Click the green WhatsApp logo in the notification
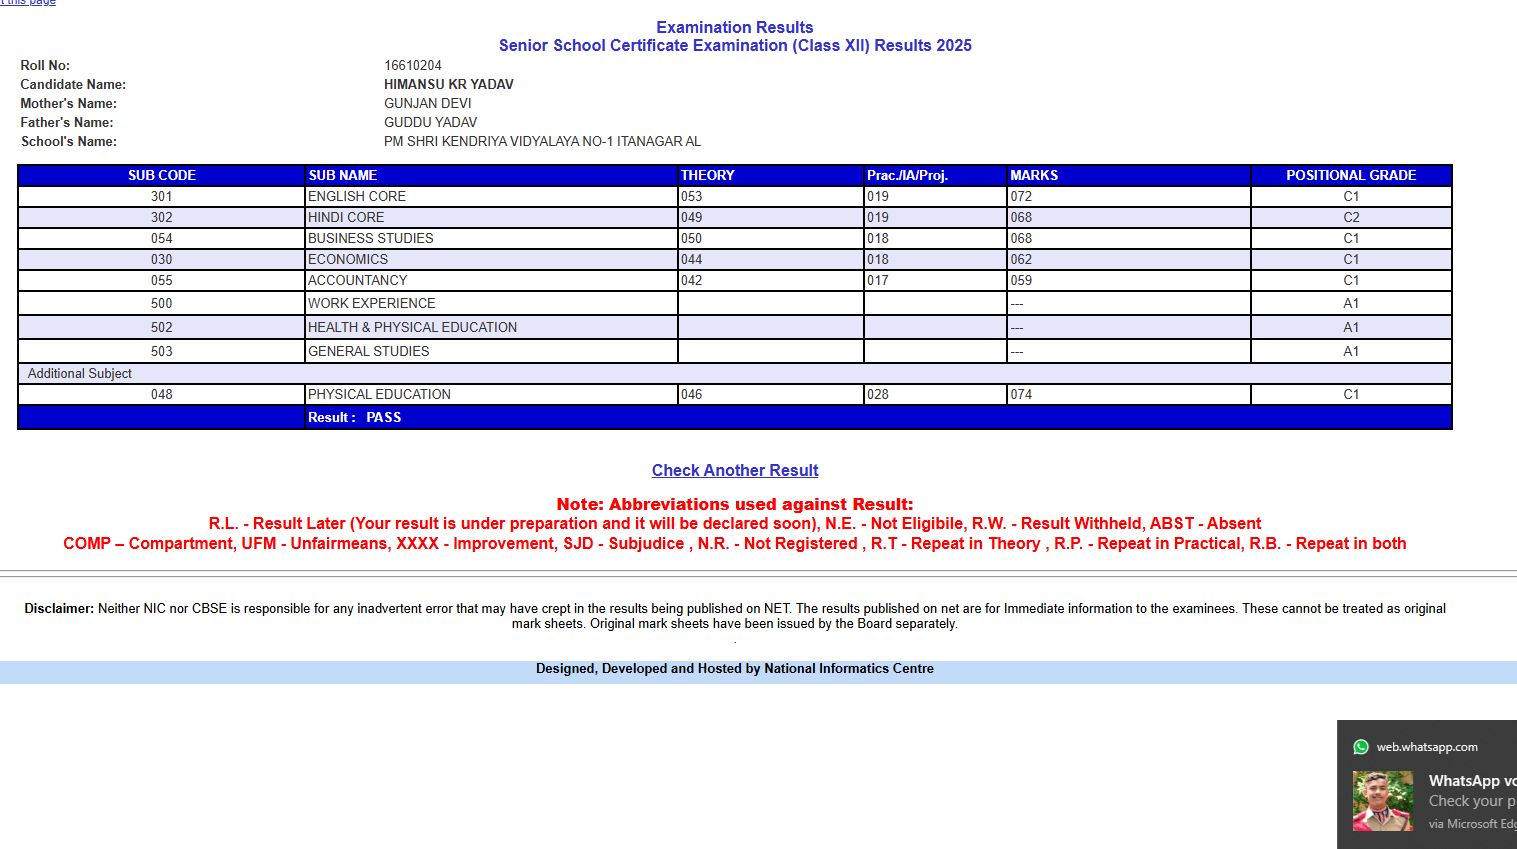Screen dimensions: 1517x849 click(x=1360, y=747)
